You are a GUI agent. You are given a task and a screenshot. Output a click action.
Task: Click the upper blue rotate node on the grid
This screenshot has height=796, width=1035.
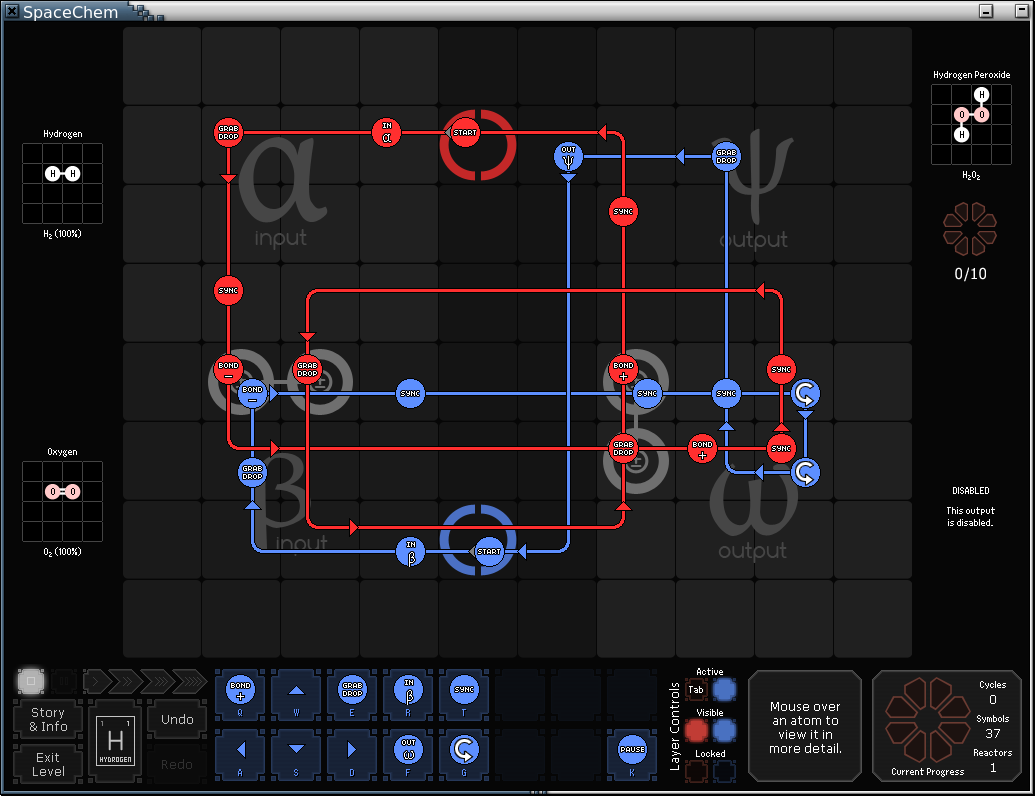pyautogui.click(x=805, y=394)
